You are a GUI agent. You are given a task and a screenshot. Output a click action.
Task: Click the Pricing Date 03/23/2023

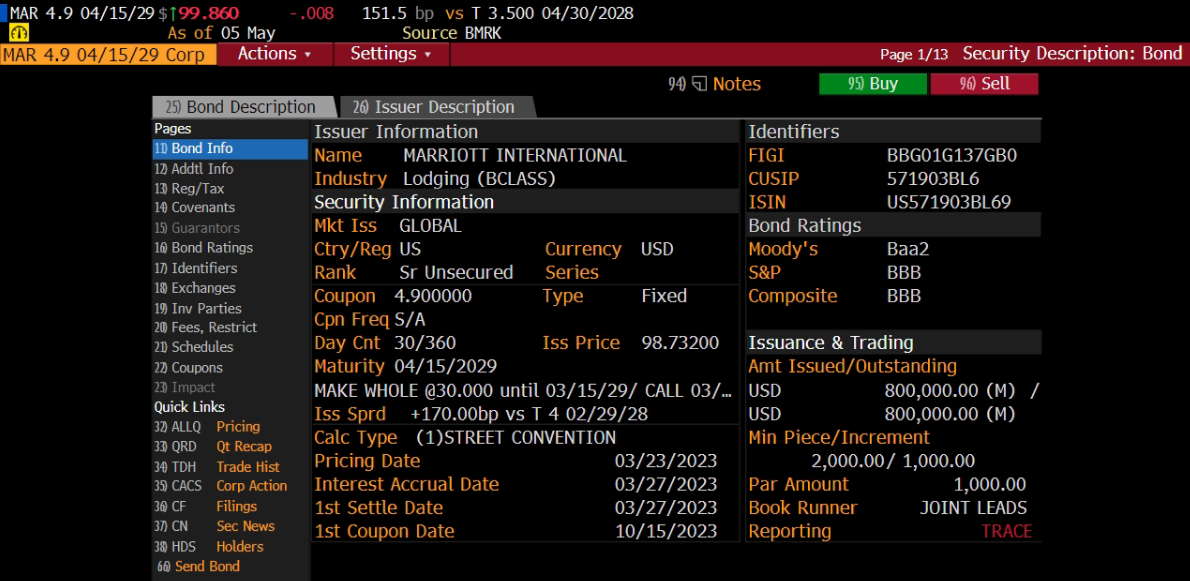[x=666, y=461]
